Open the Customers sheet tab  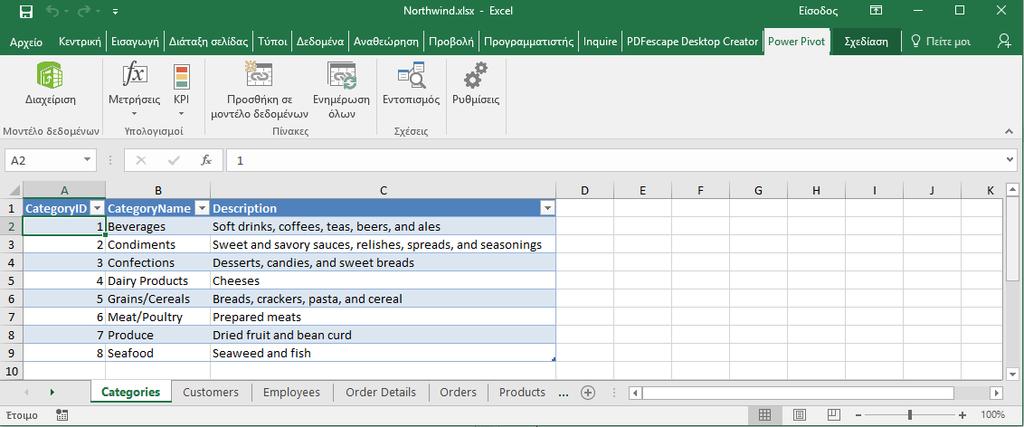[x=210, y=392]
